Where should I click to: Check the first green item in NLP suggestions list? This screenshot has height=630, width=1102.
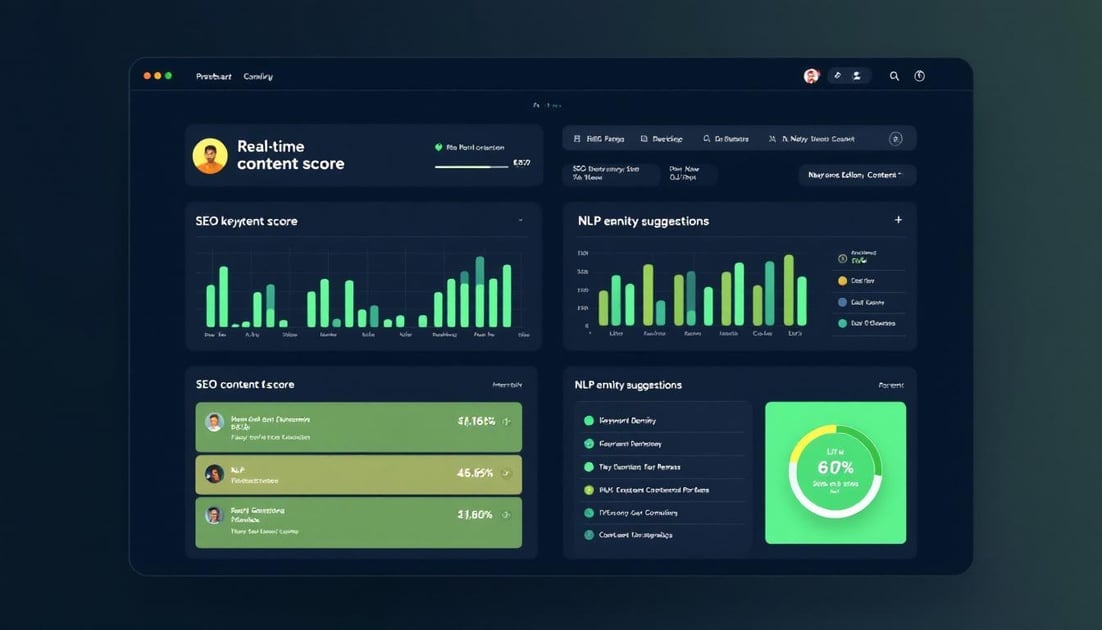(589, 421)
